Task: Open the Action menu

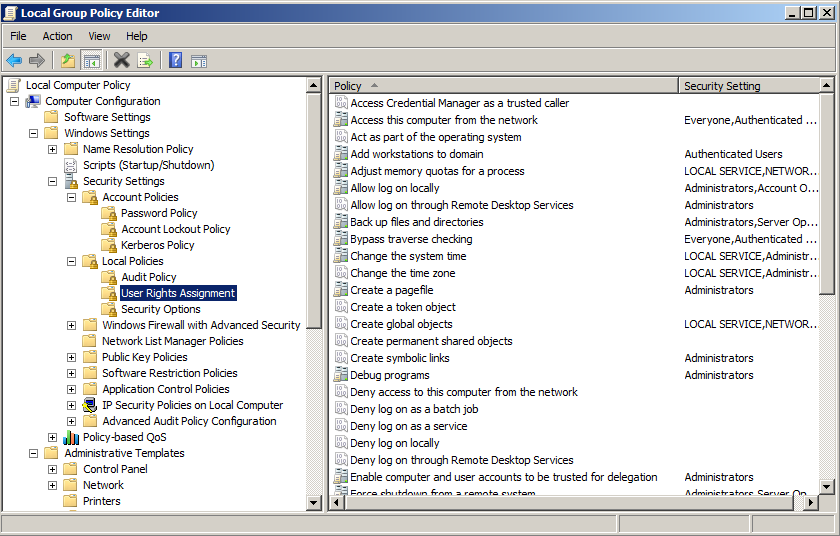Action: coord(57,36)
